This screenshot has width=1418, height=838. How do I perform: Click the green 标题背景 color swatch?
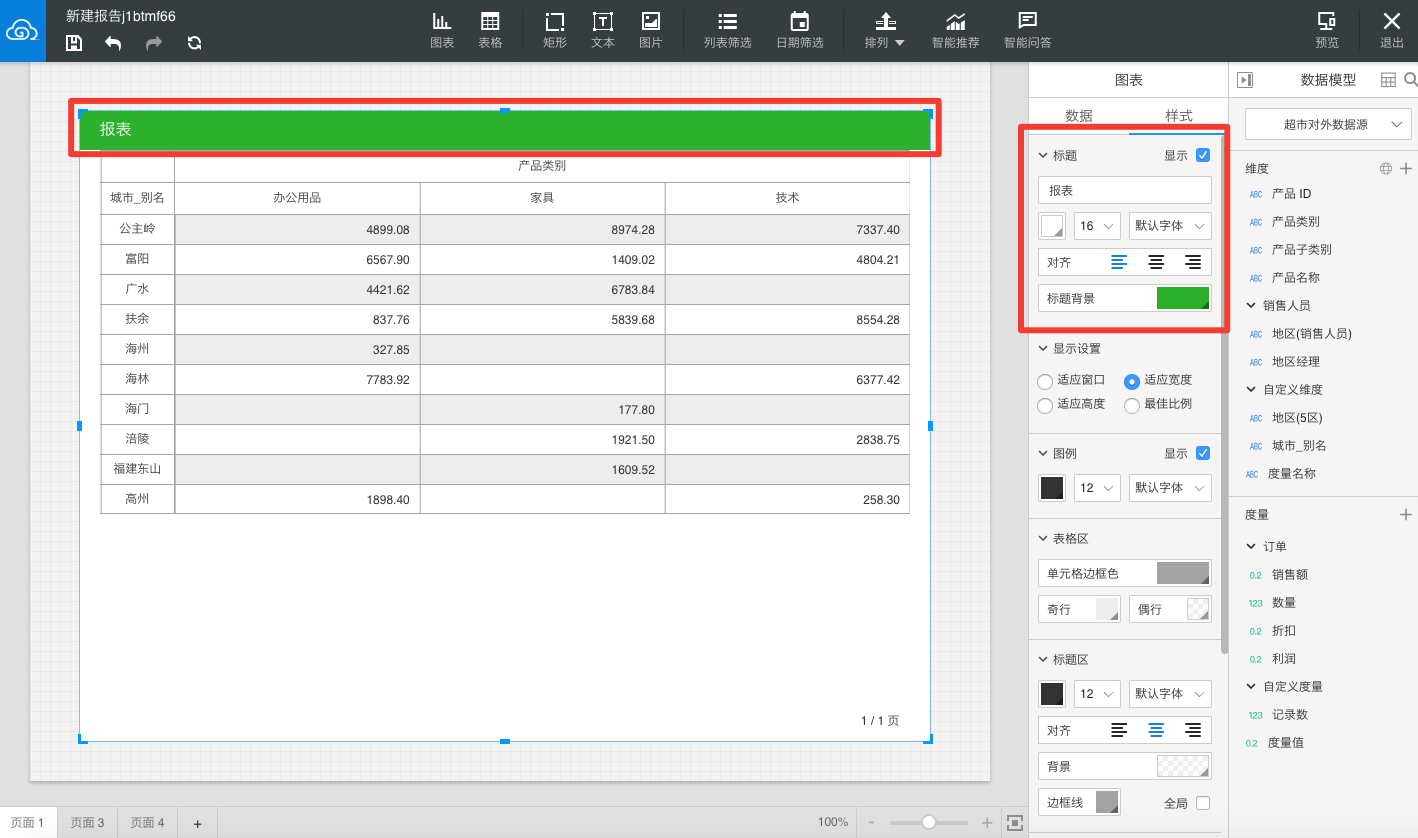click(x=1183, y=298)
